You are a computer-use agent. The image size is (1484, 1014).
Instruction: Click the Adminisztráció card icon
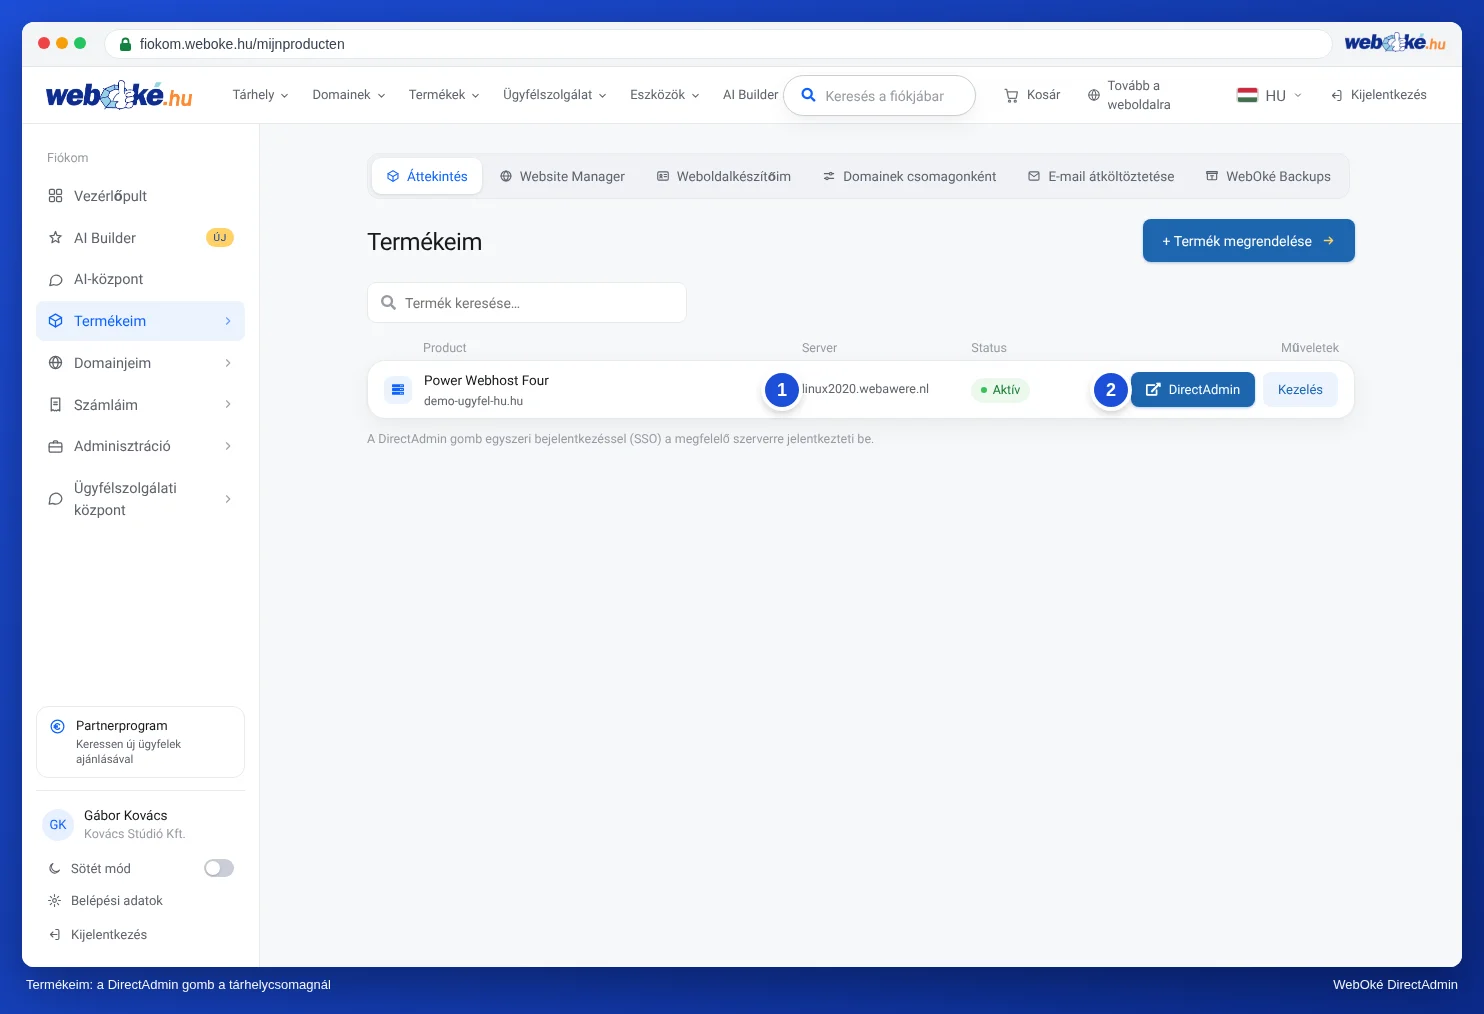click(x=55, y=446)
